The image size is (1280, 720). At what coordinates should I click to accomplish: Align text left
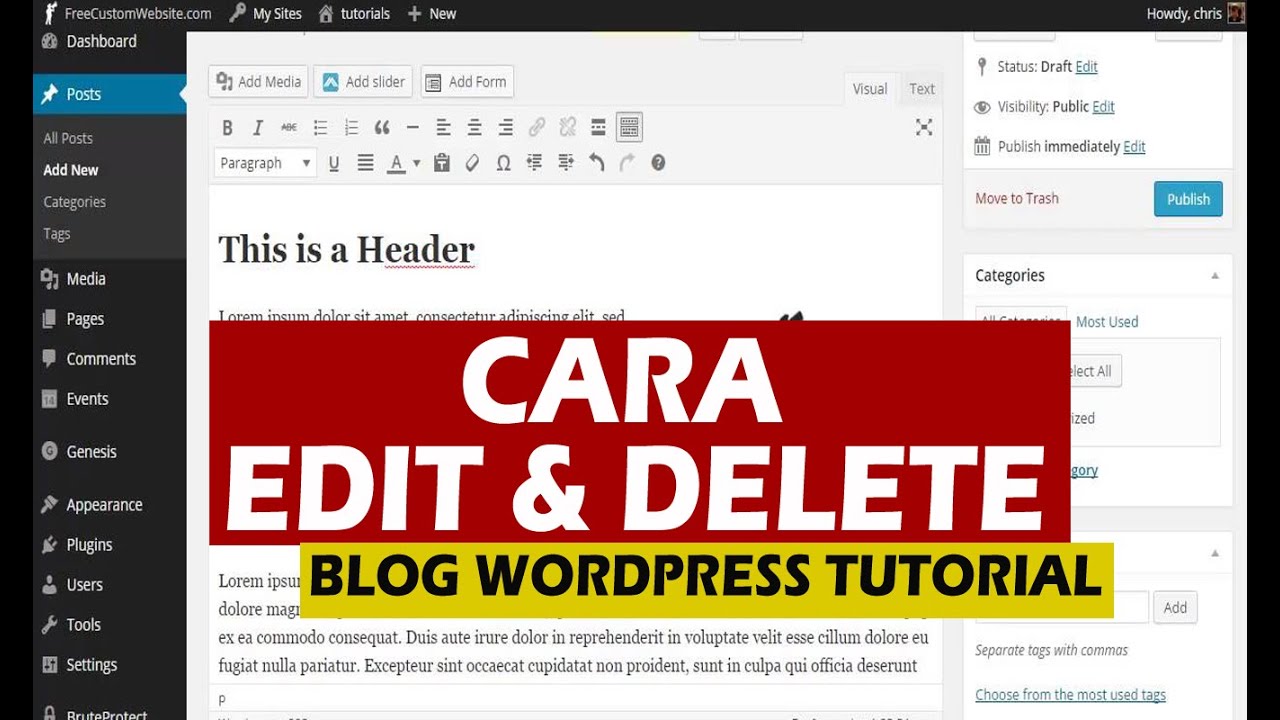click(443, 127)
